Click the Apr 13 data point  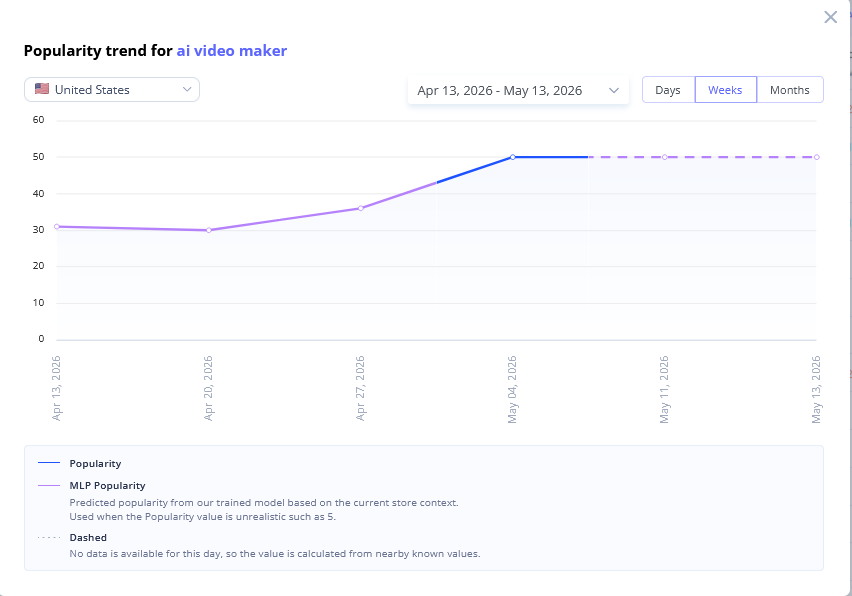point(57,227)
